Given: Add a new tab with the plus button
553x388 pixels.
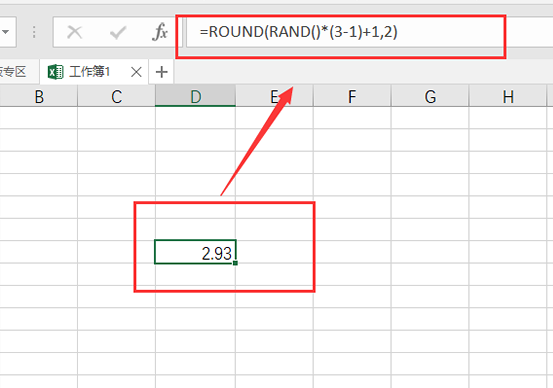Looking at the screenshot, I should 162,72.
